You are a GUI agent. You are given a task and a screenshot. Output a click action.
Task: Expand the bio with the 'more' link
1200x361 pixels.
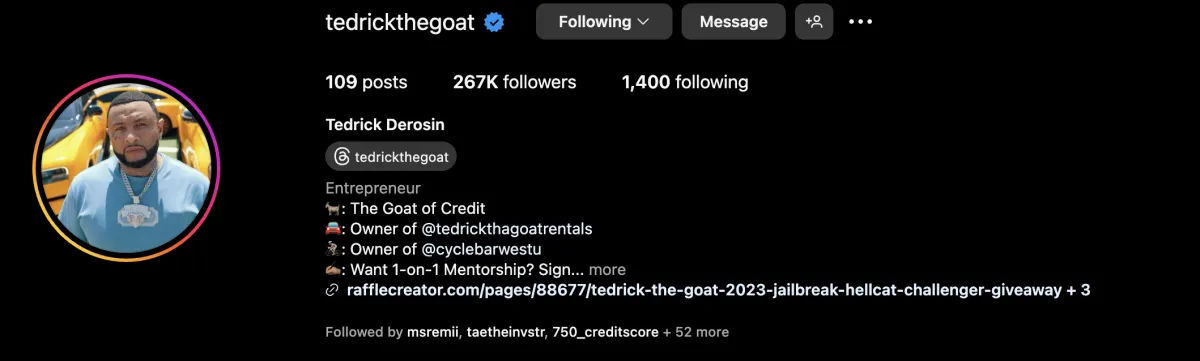[x=607, y=269]
